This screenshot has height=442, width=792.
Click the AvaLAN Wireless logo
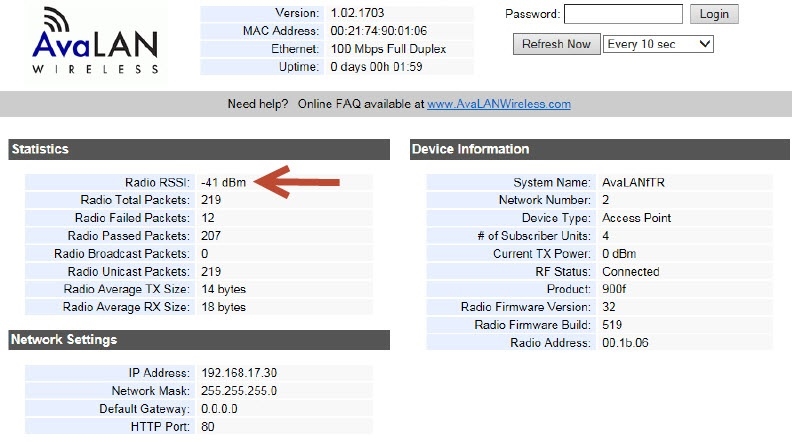[94, 41]
